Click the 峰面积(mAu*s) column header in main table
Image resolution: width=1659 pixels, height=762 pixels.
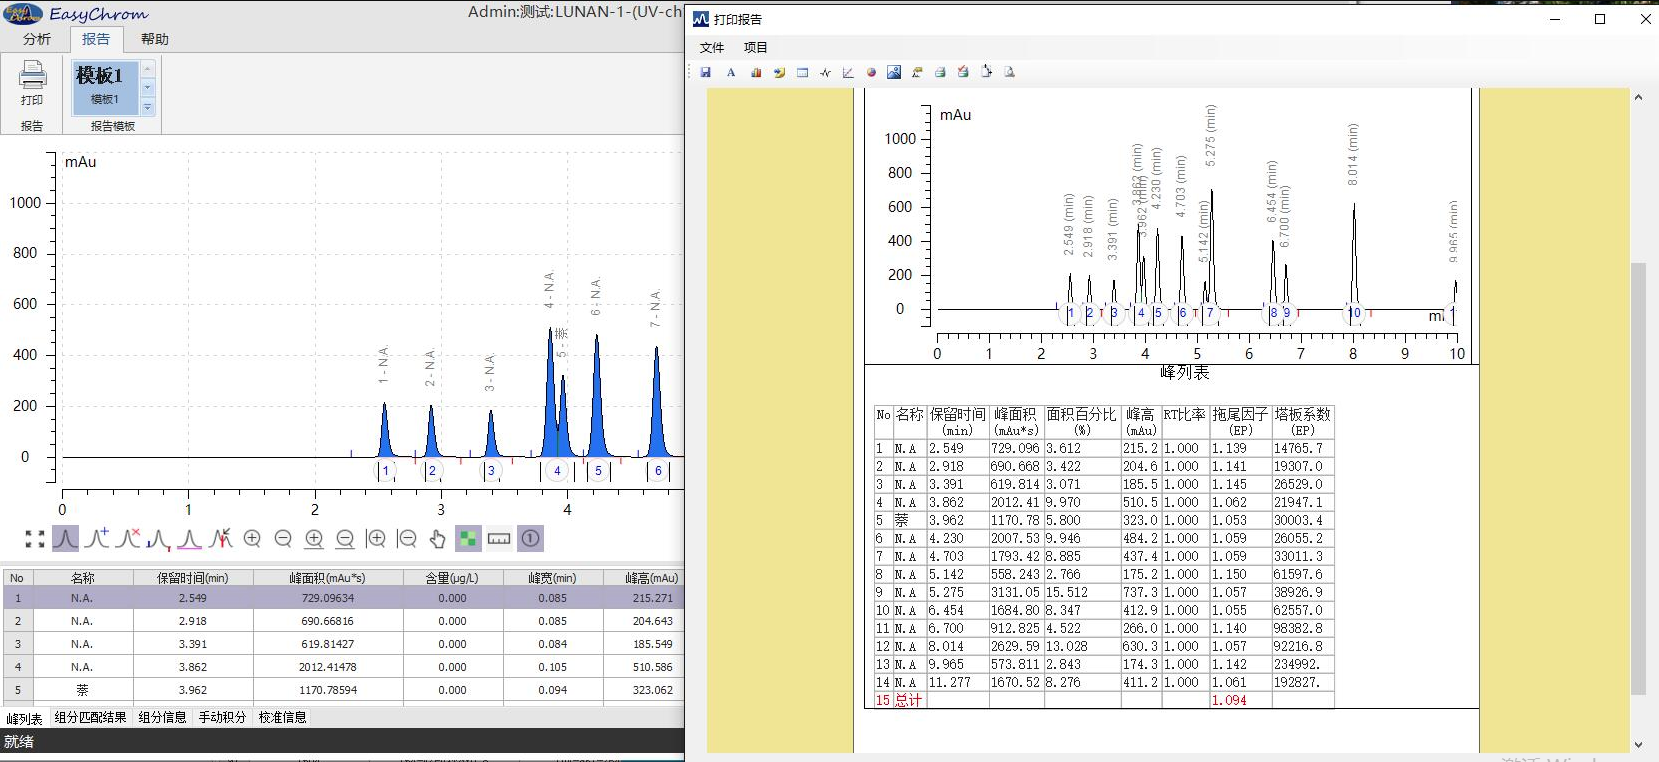pos(327,578)
